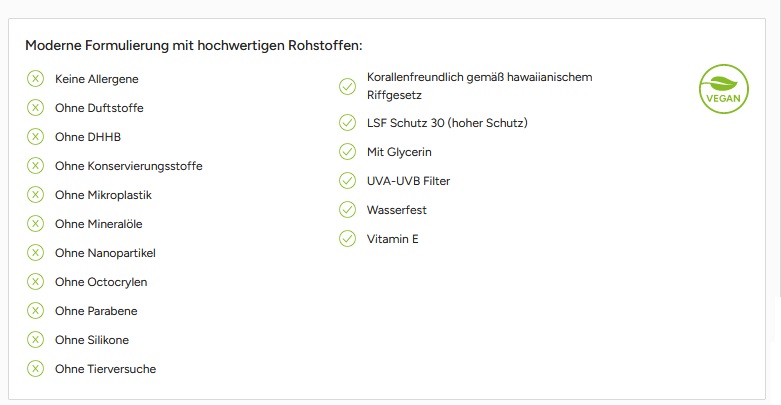781x405 pixels.
Task: Click the X icon beside Ohne Parabene
Action: (x=36, y=310)
